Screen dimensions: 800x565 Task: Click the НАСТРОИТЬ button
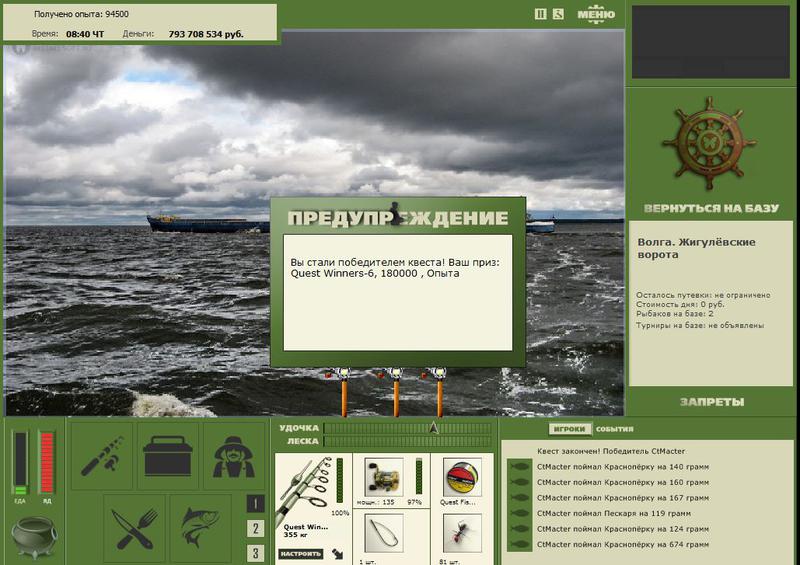click(301, 554)
